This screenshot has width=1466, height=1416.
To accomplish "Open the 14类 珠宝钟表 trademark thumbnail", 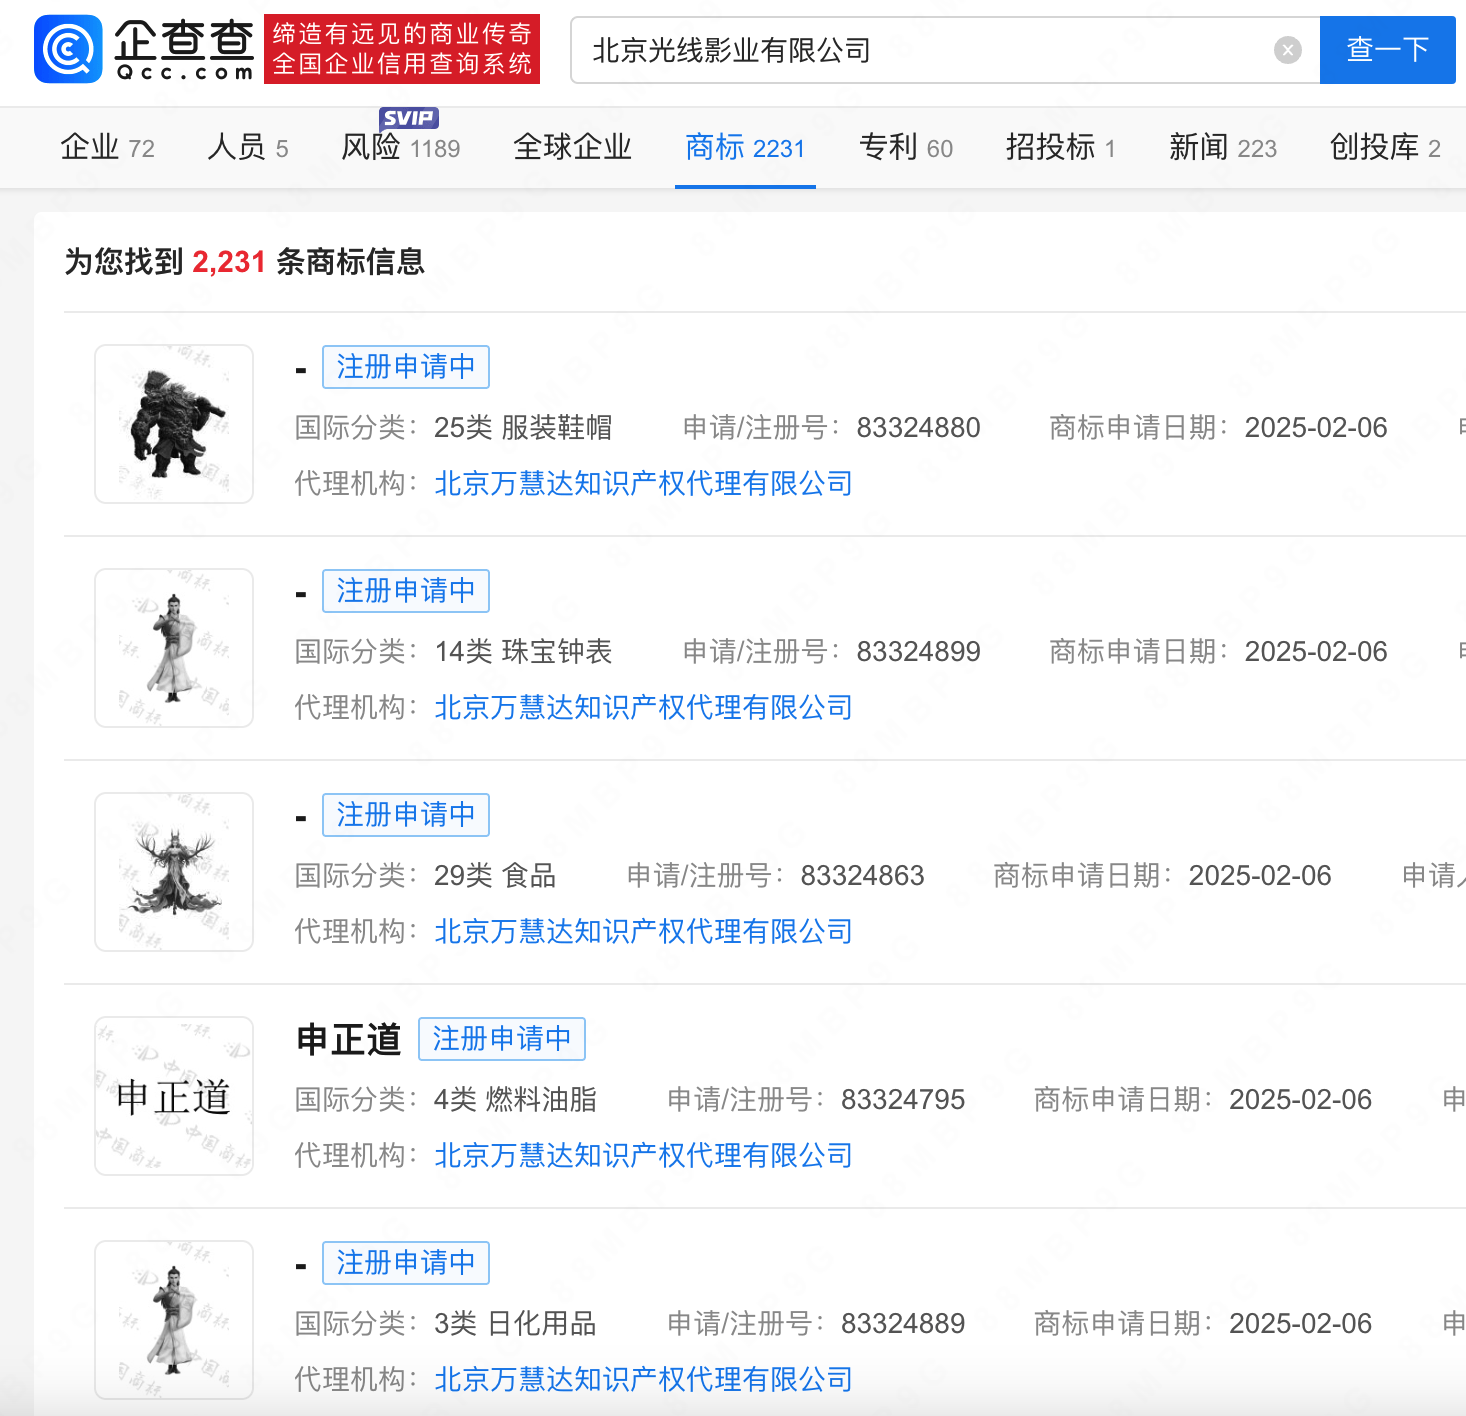I will [x=174, y=648].
